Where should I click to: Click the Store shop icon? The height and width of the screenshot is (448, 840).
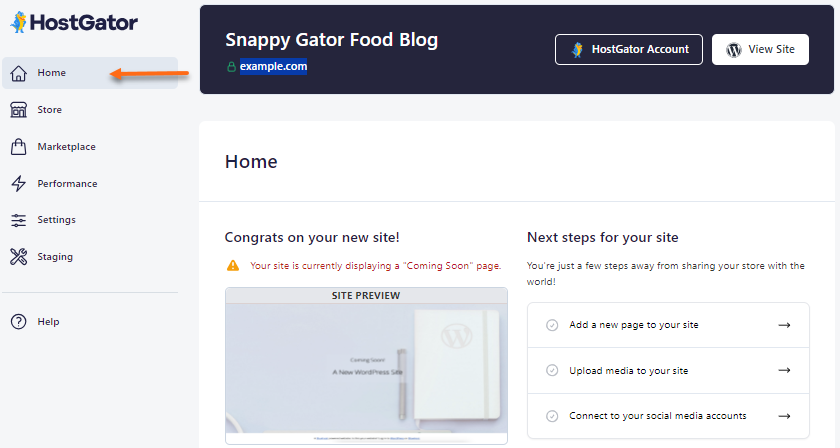click(x=18, y=110)
